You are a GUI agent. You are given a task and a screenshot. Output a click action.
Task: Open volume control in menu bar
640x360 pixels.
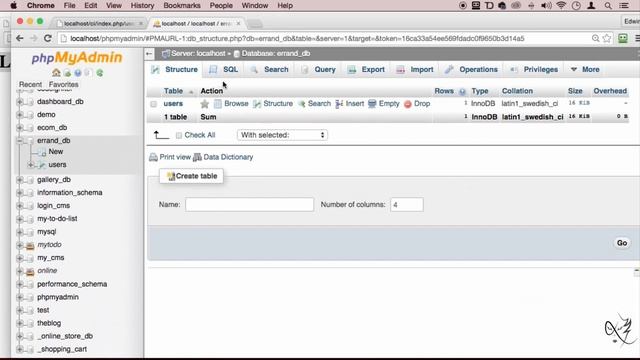tap(546, 6)
